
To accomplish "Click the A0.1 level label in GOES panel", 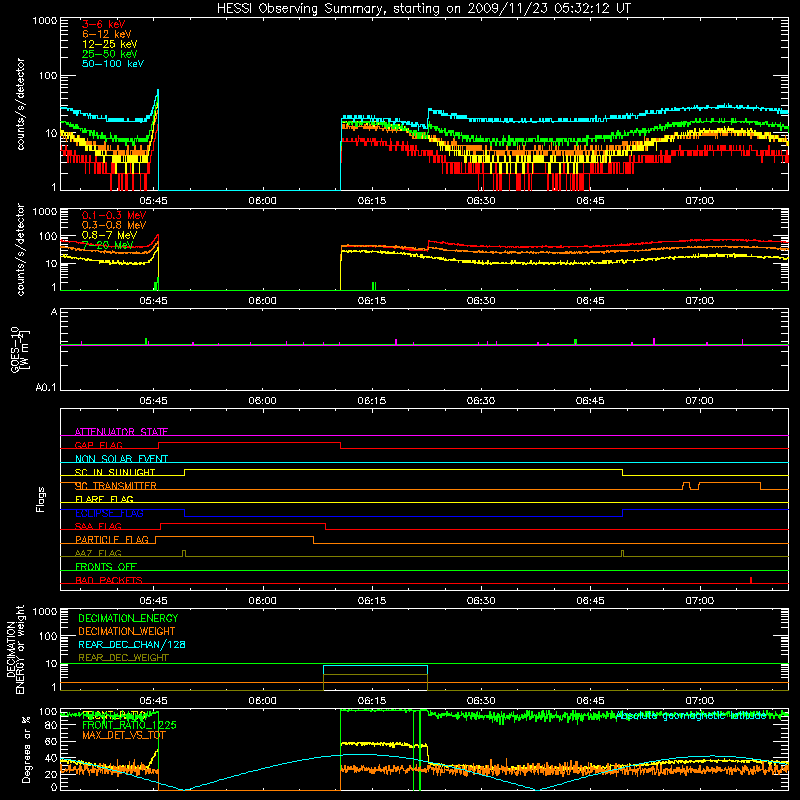I will click(45, 388).
